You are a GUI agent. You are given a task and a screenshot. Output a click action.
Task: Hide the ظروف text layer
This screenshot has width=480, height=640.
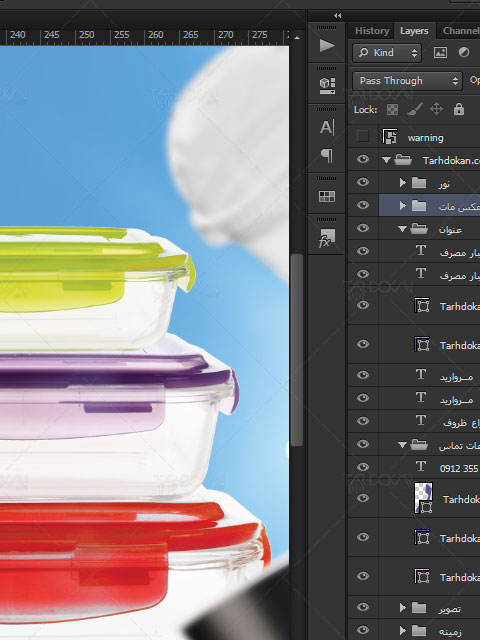point(362,420)
